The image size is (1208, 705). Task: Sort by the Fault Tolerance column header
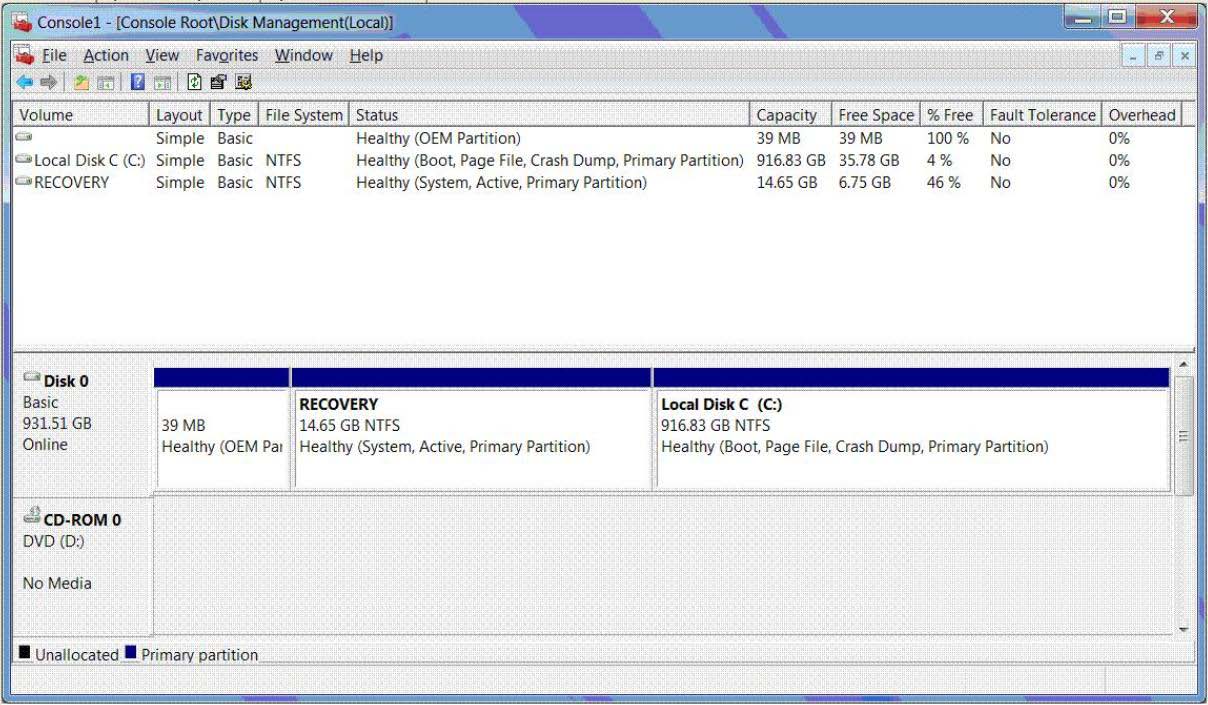[x=1042, y=115]
